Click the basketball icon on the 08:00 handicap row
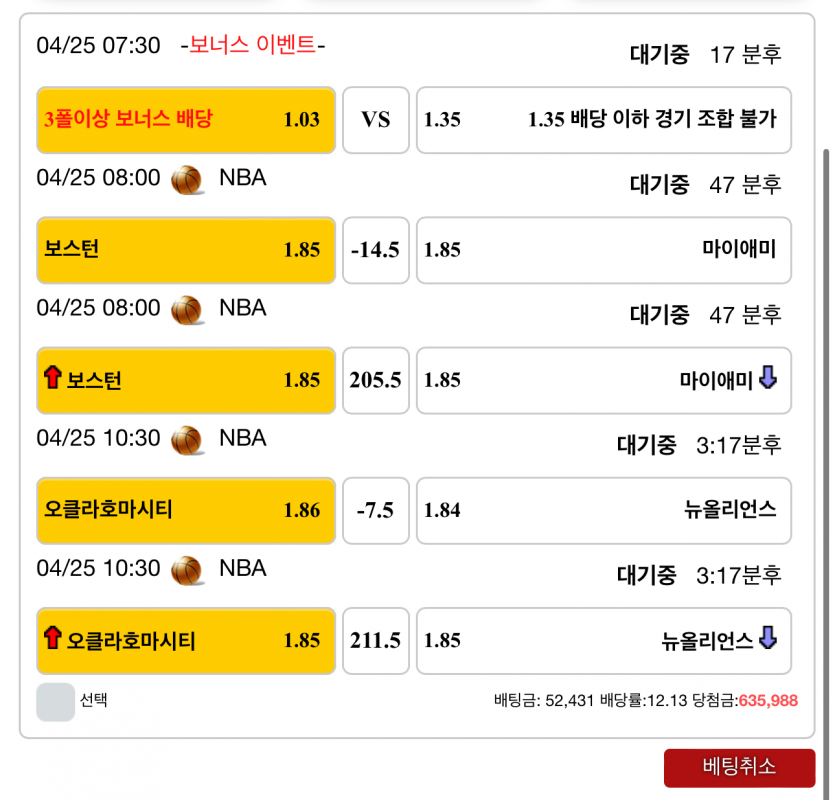This screenshot has width=835, height=800. [x=187, y=179]
